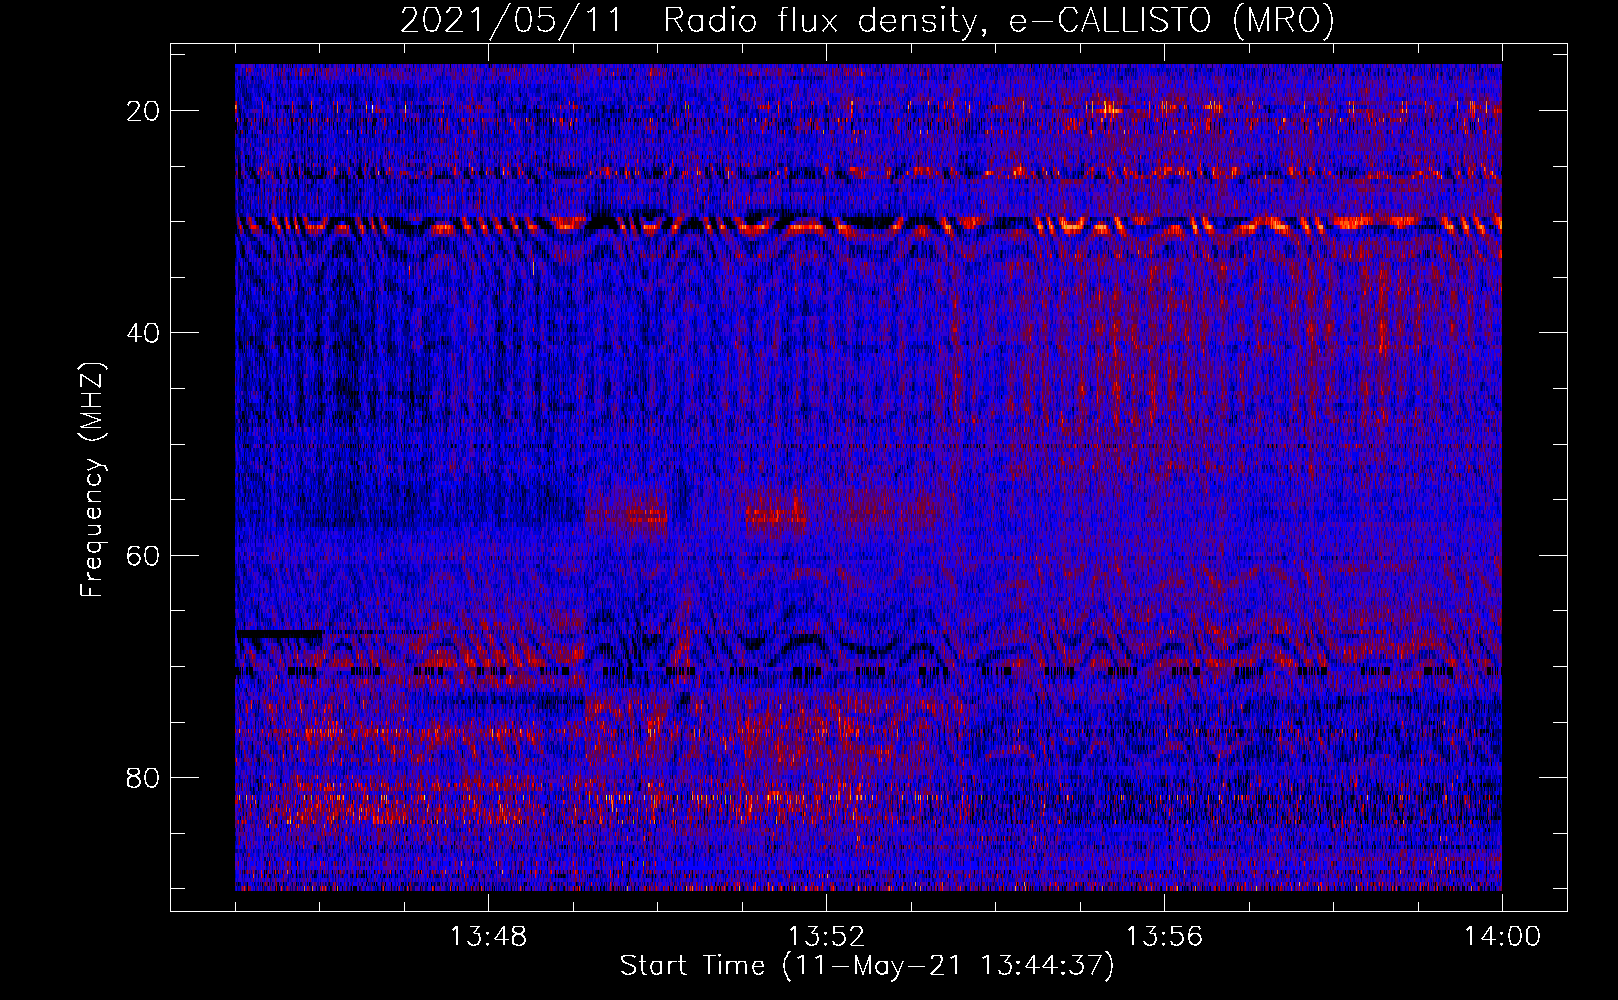Image resolution: width=1618 pixels, height=1000 pixels.
Task: Click the plot title '2021/05/11 Radio flux density'
Action: pos(868,20)
